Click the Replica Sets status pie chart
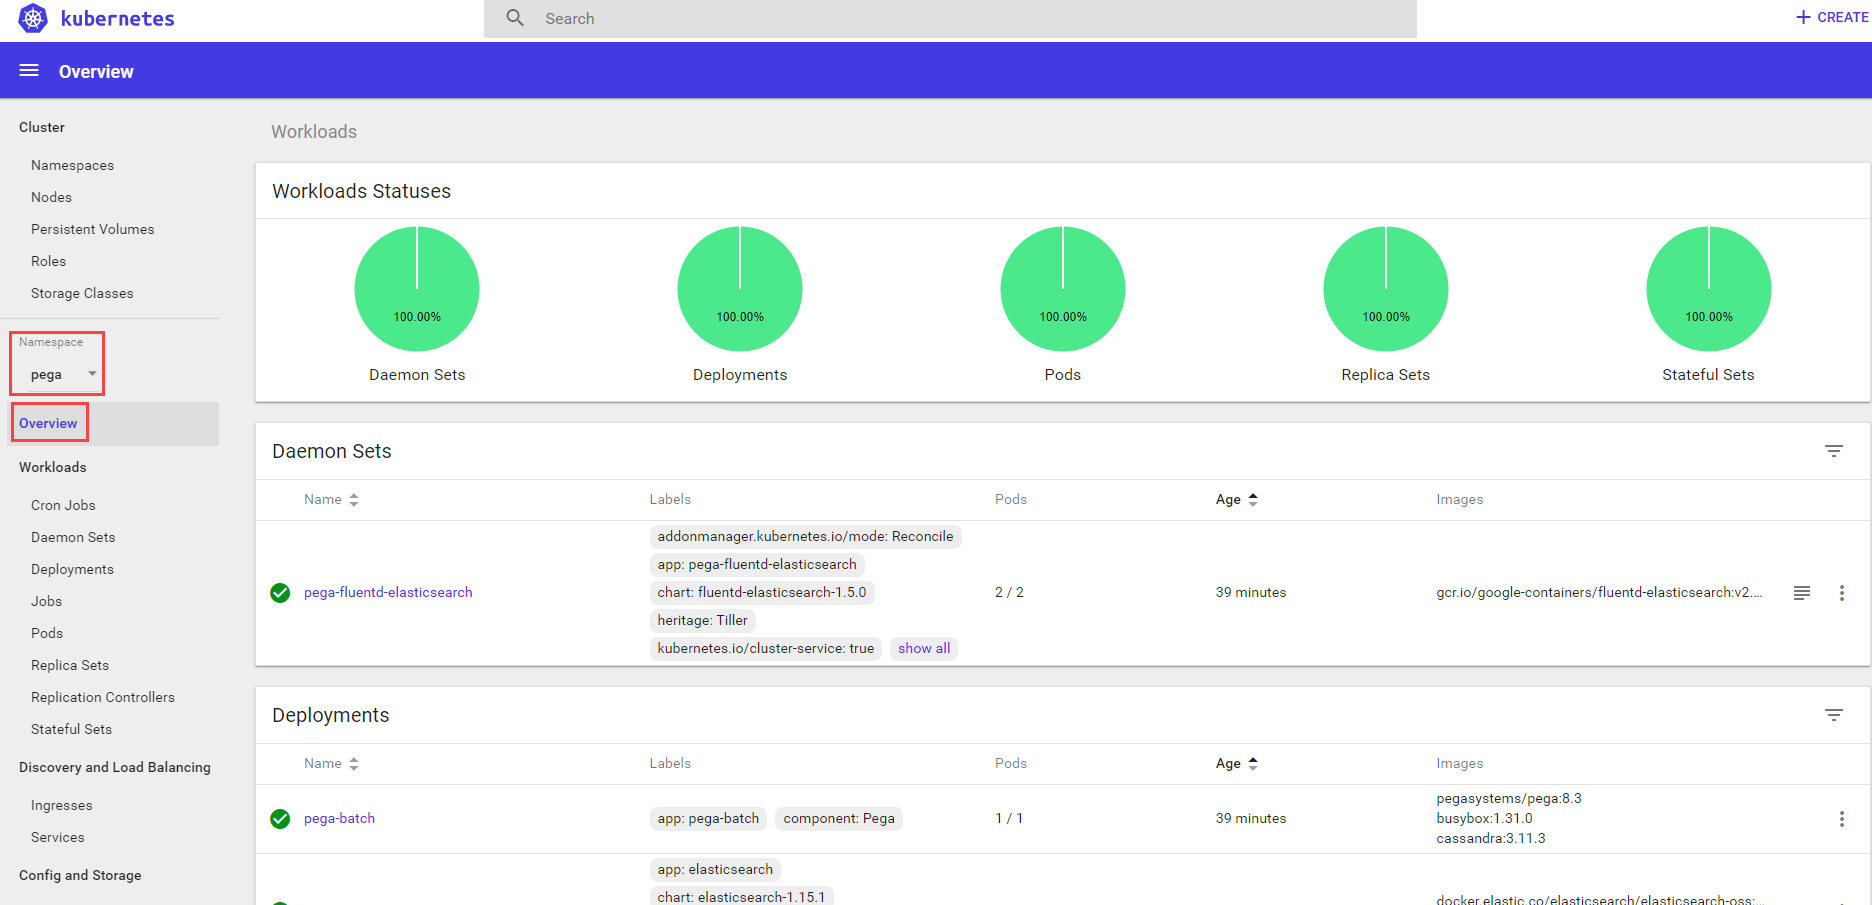Image resolution: width=1872 pixels, height=905 pixels. tap(1386, 289)
